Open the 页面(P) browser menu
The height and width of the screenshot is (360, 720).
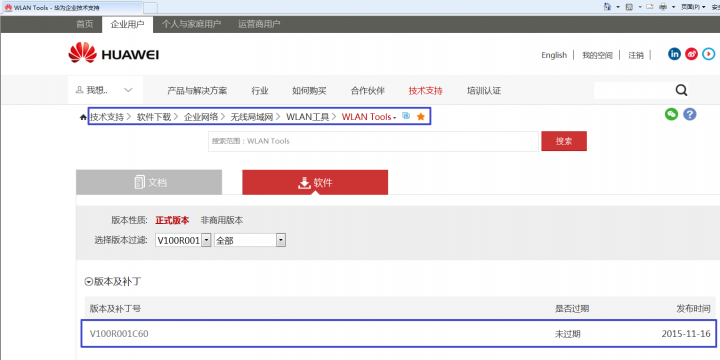coord(692,7)
